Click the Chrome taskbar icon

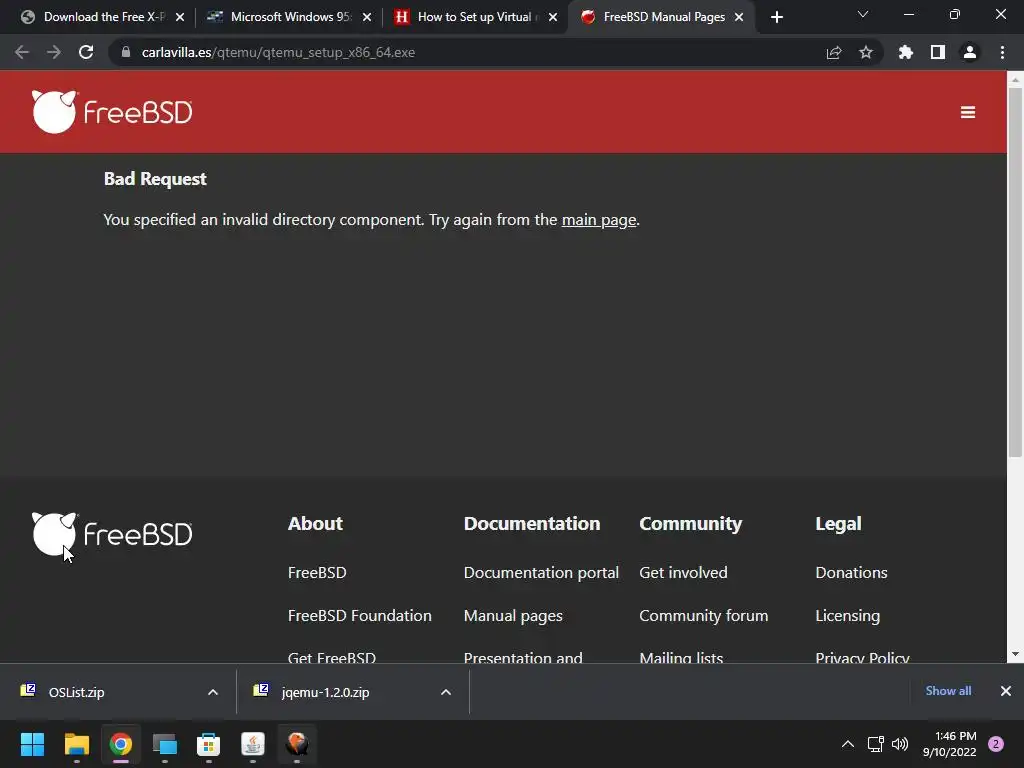coord(121,744)
